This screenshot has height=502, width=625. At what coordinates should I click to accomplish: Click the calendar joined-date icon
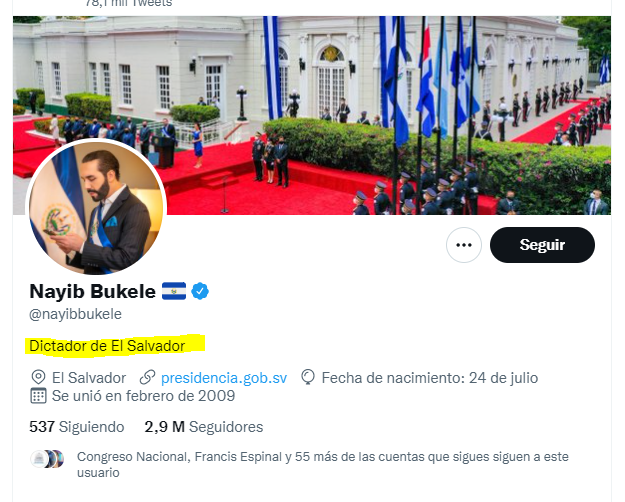[x=38, y=396]
